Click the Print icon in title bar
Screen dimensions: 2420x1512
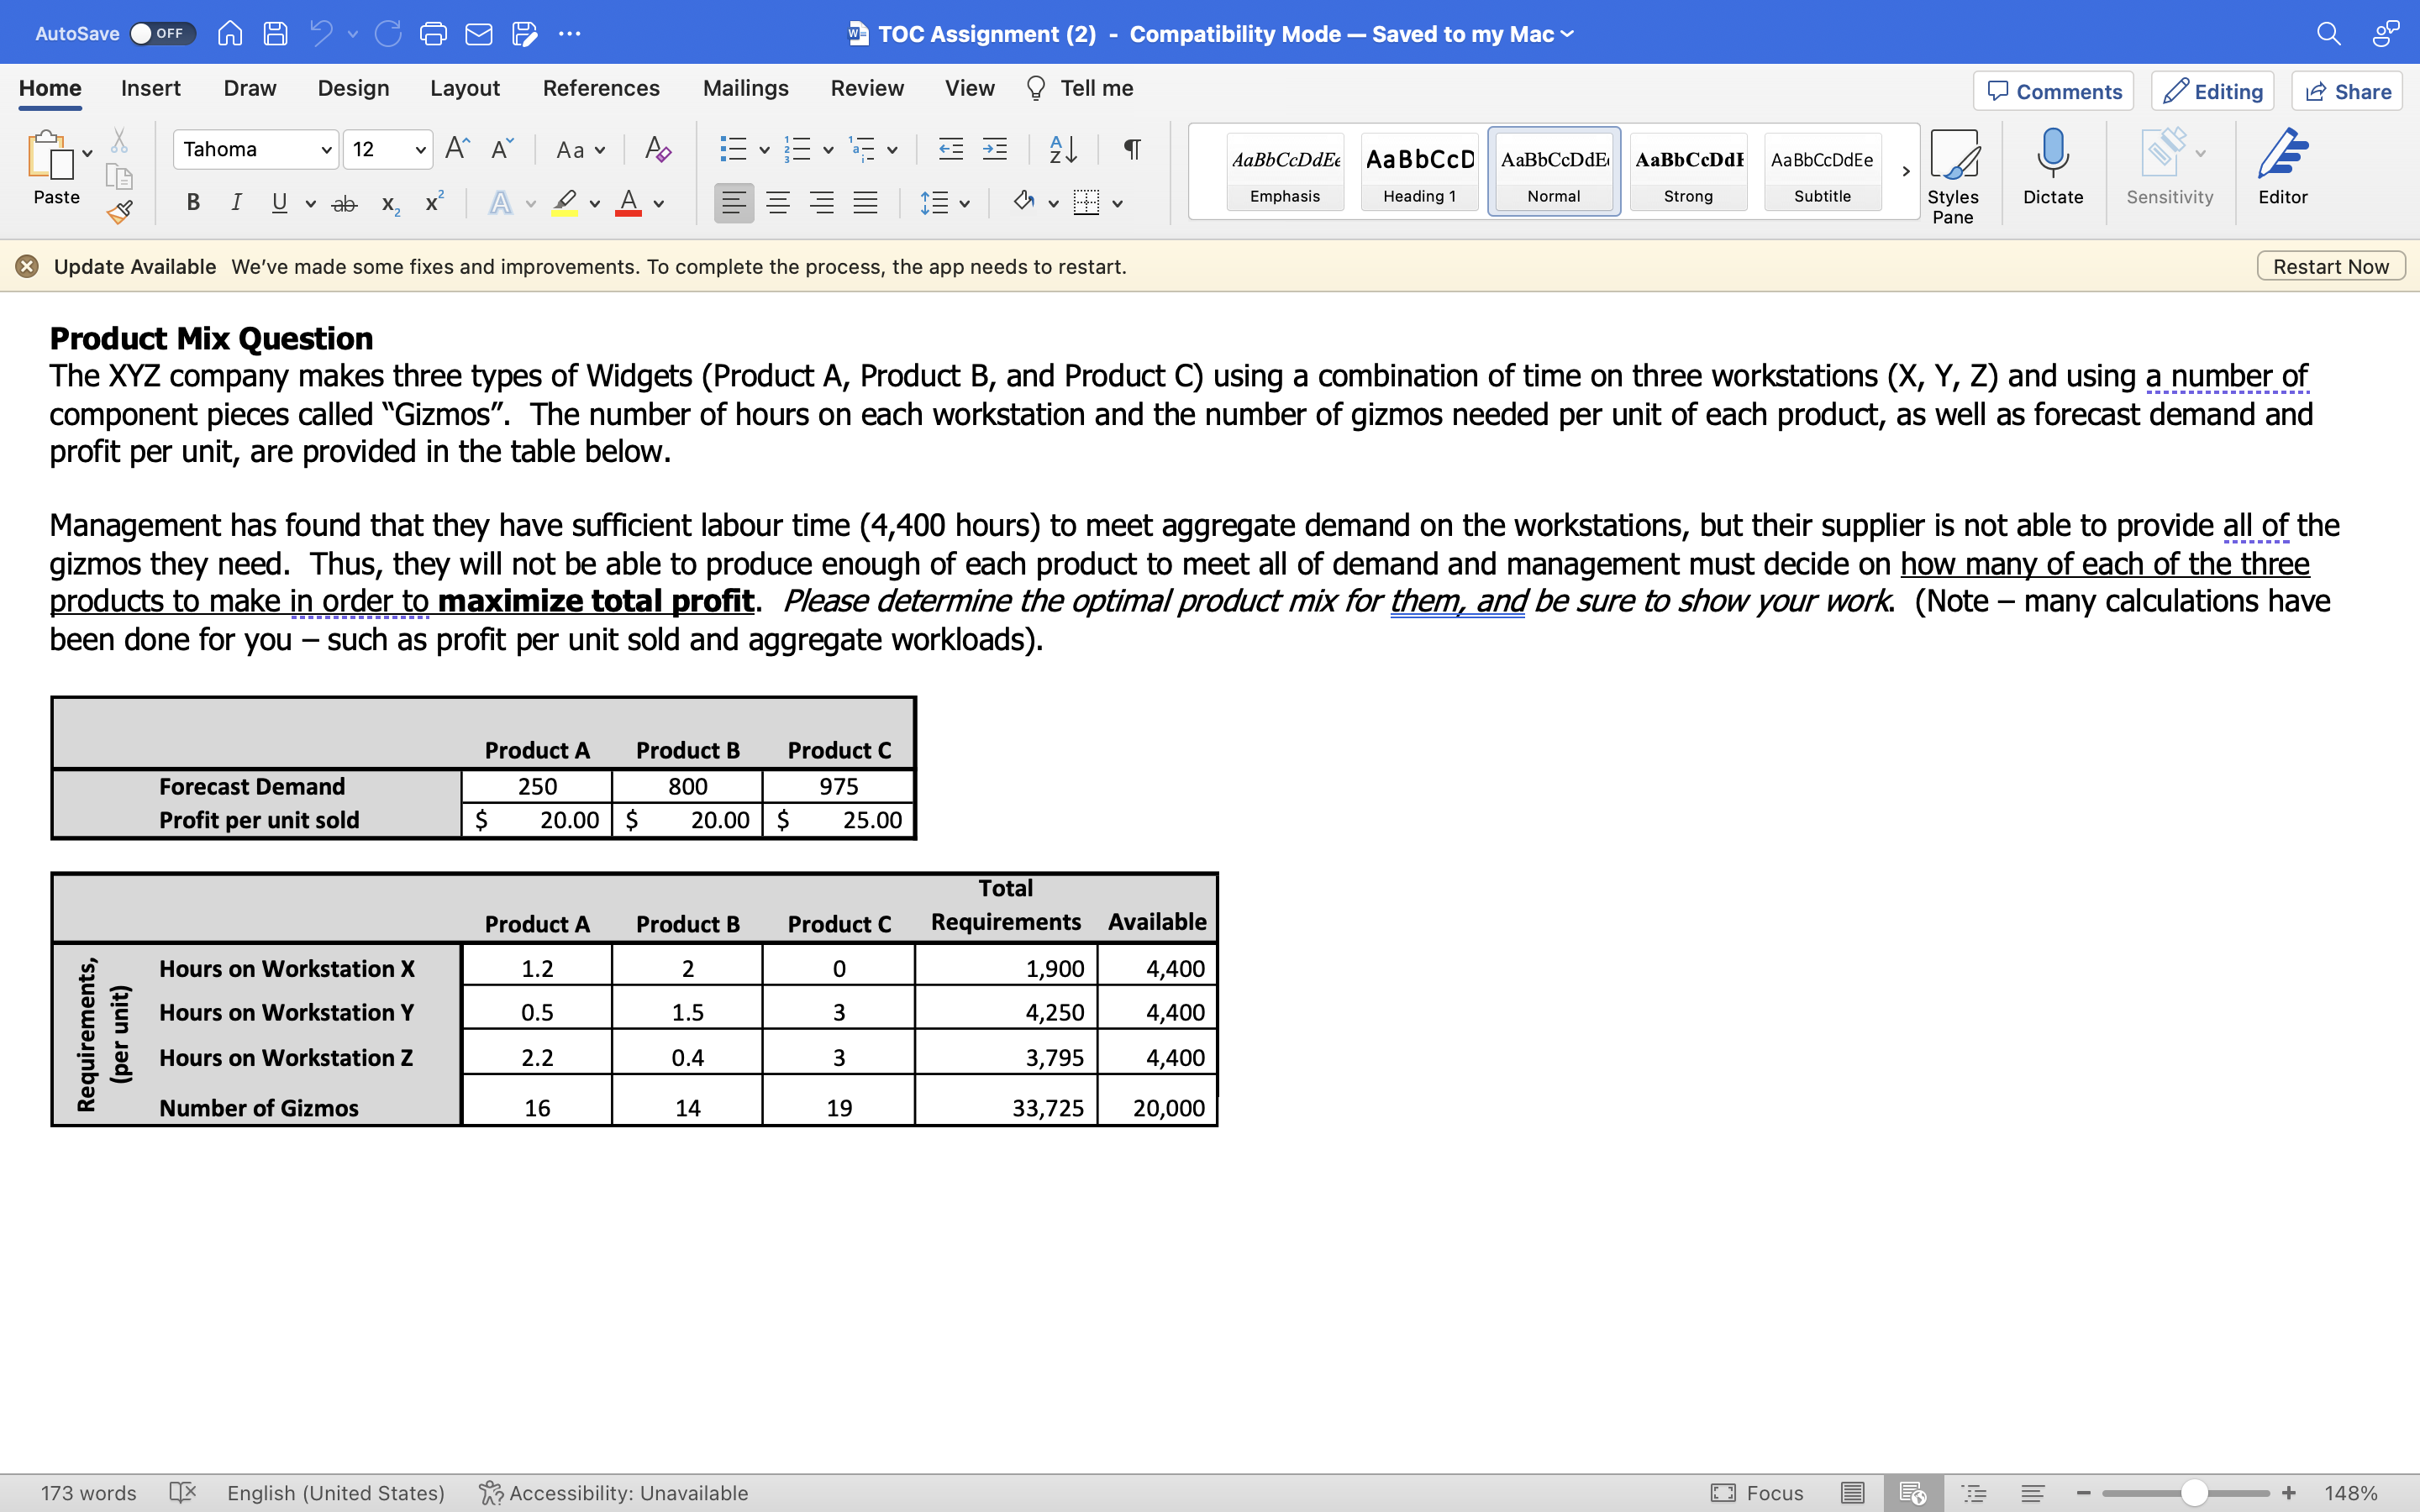[433, 34]
